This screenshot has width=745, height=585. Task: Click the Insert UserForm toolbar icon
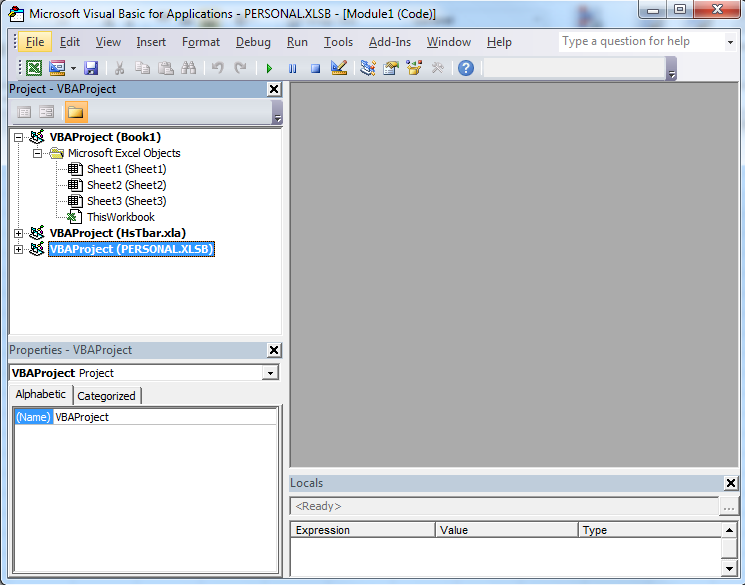tap(57, 68)
